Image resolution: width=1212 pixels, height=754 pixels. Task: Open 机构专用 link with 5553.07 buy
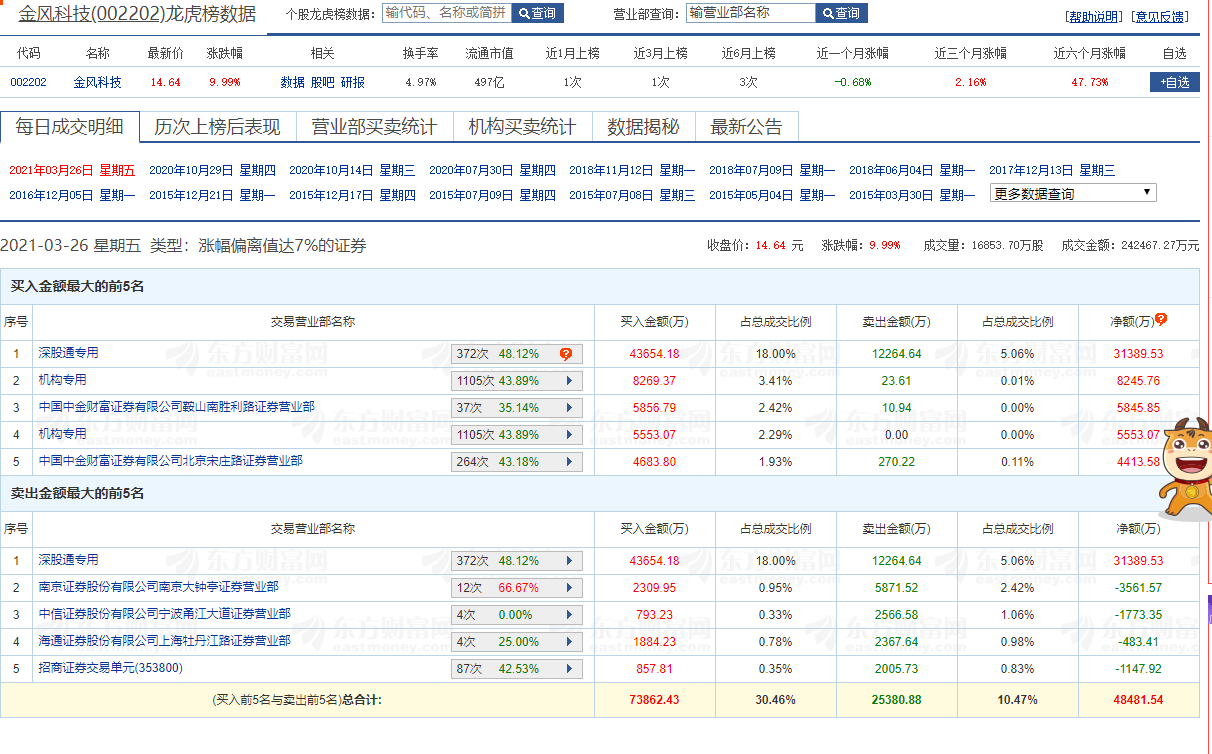click(62, 434)
